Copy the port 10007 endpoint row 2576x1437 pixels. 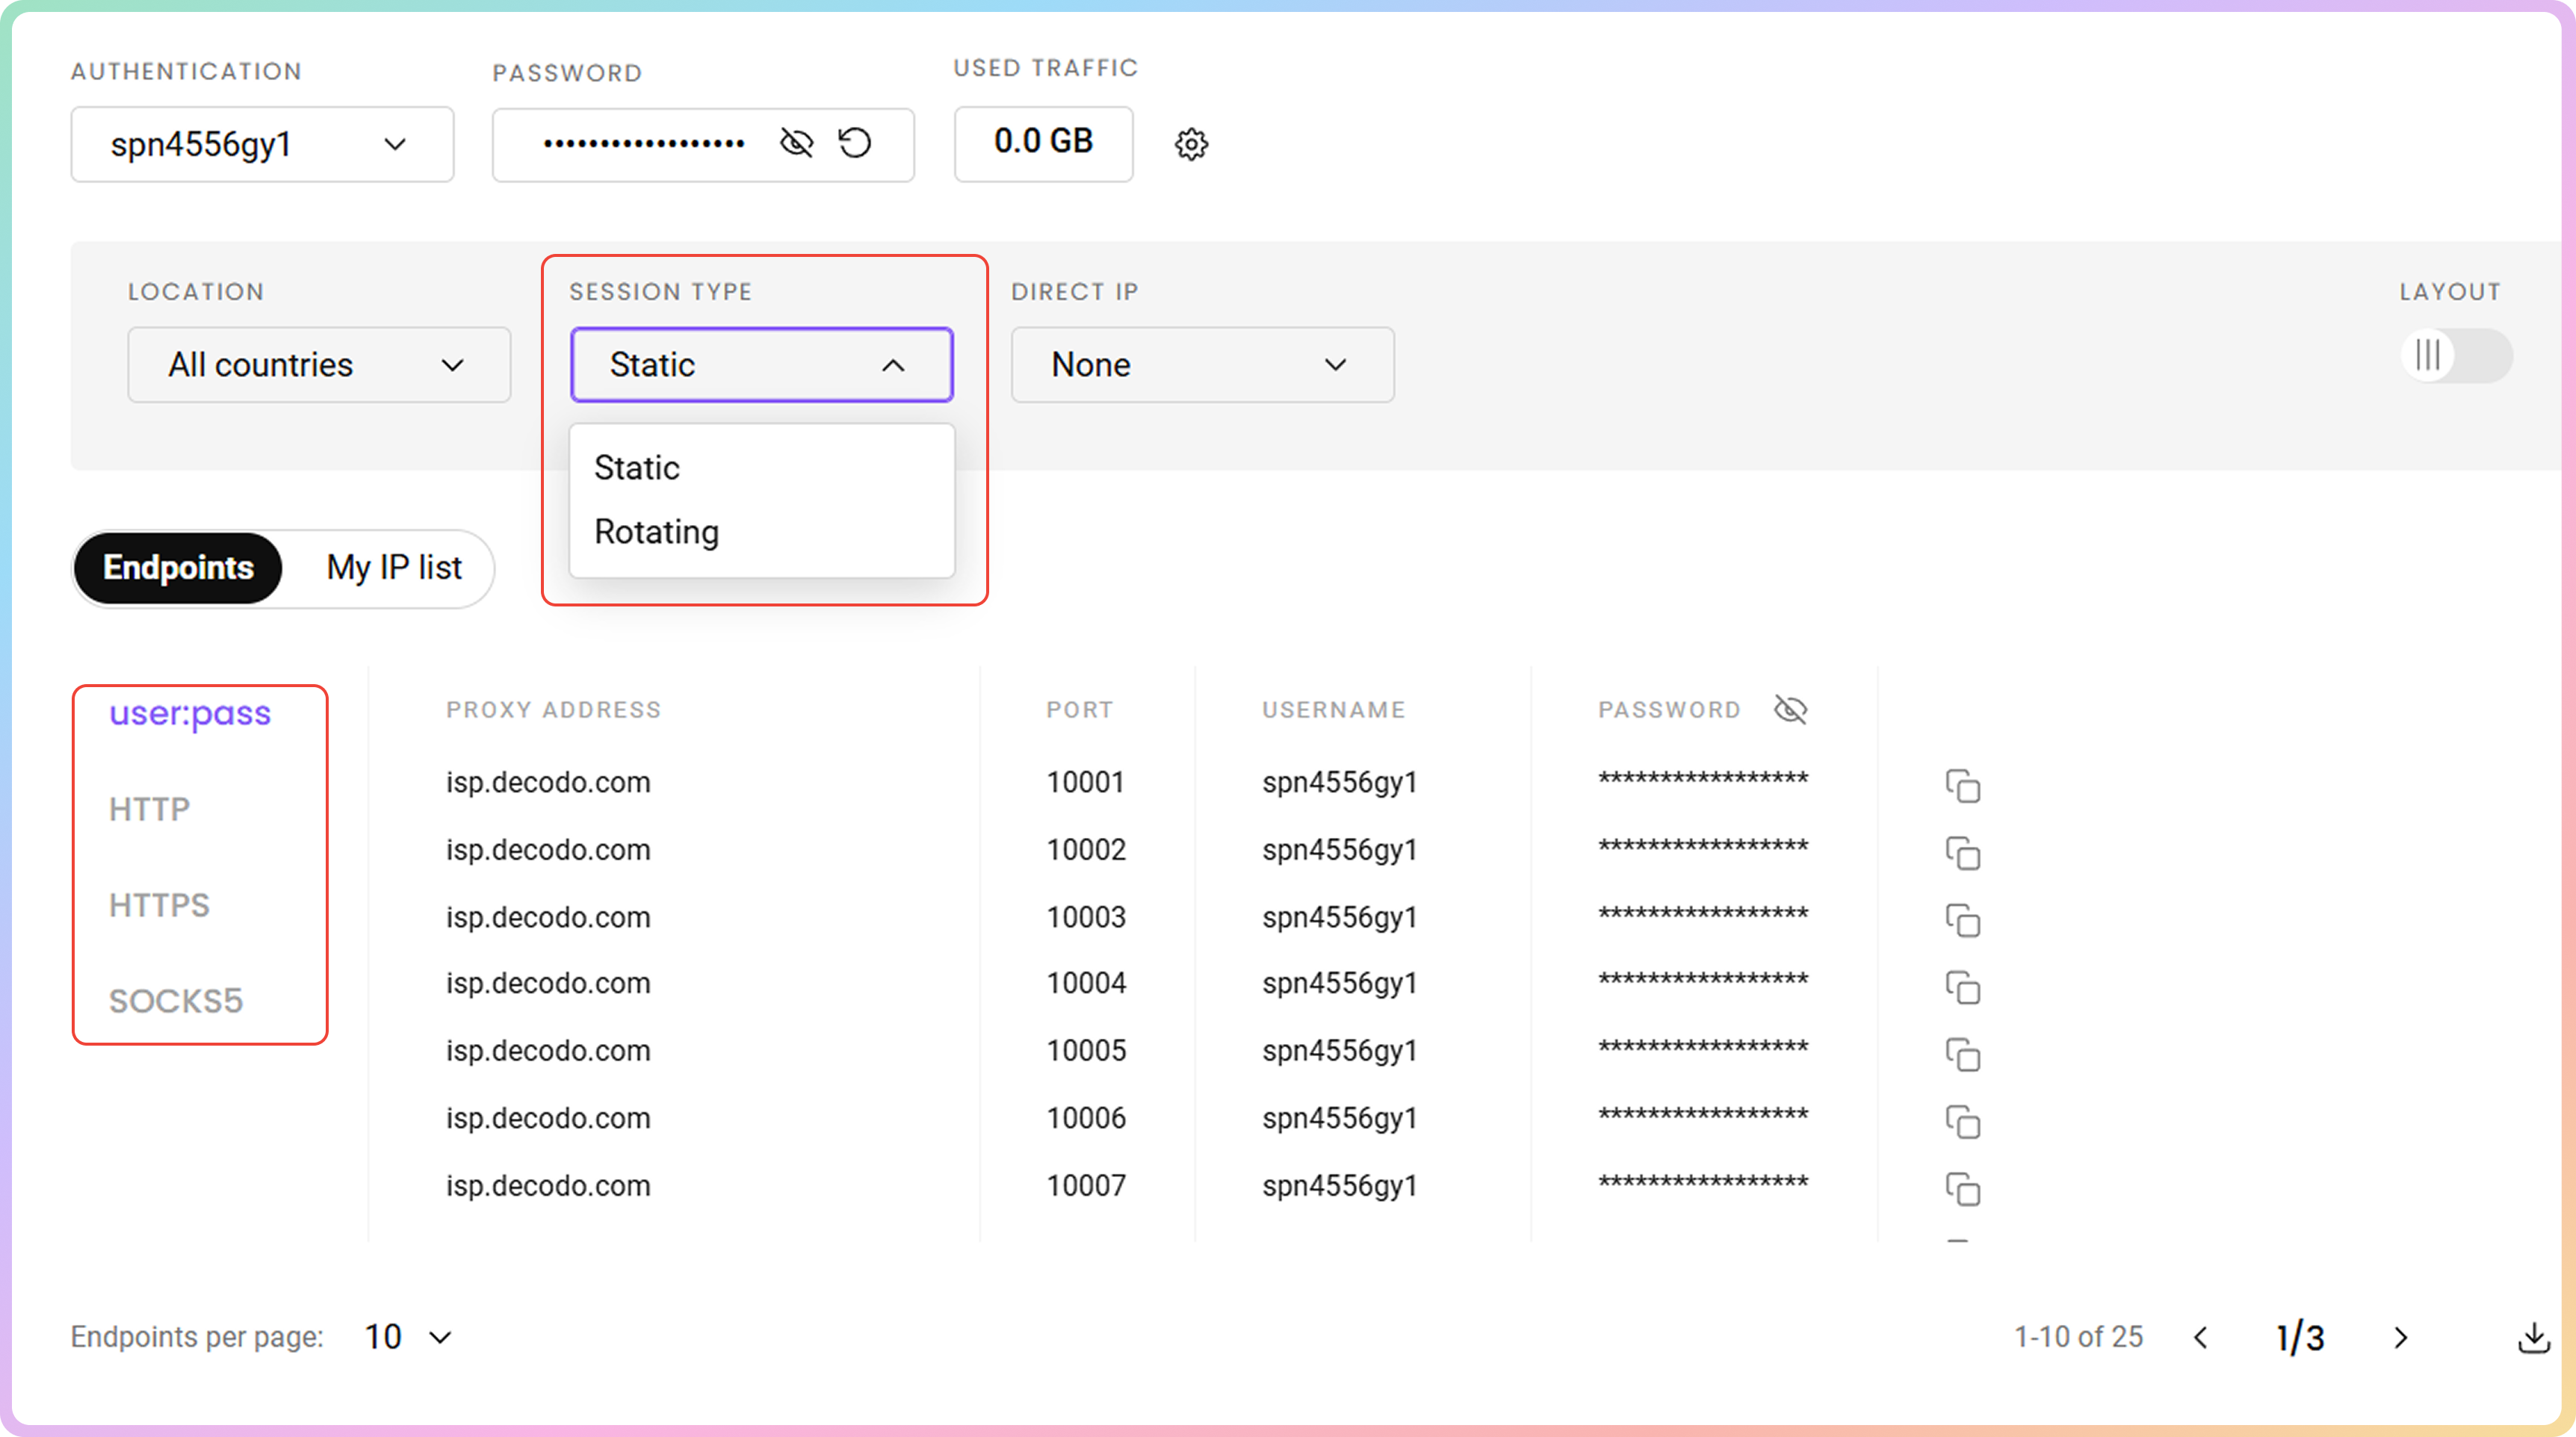tap(1962, 1189)
